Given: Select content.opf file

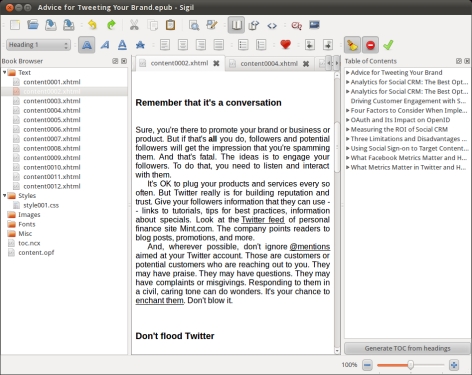Looking at the screenshot, I should point(36,253).
